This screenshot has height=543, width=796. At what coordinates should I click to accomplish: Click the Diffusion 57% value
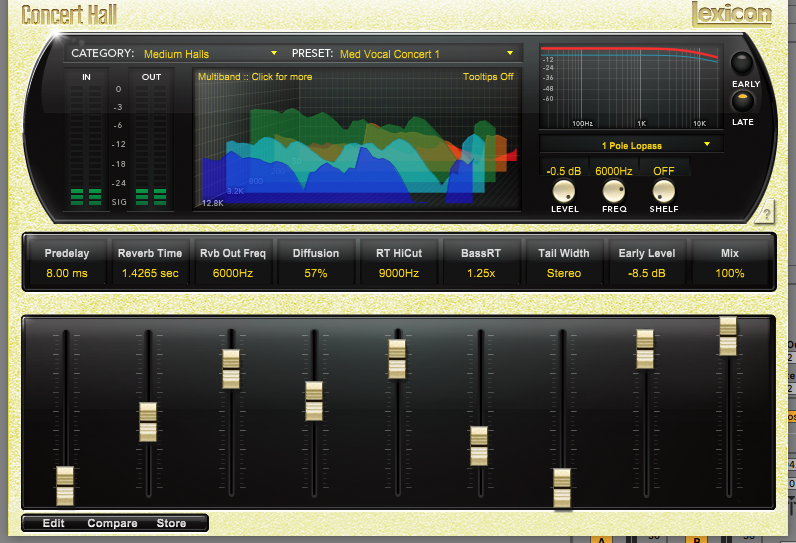pyautogui.click(x=315, y=273)
